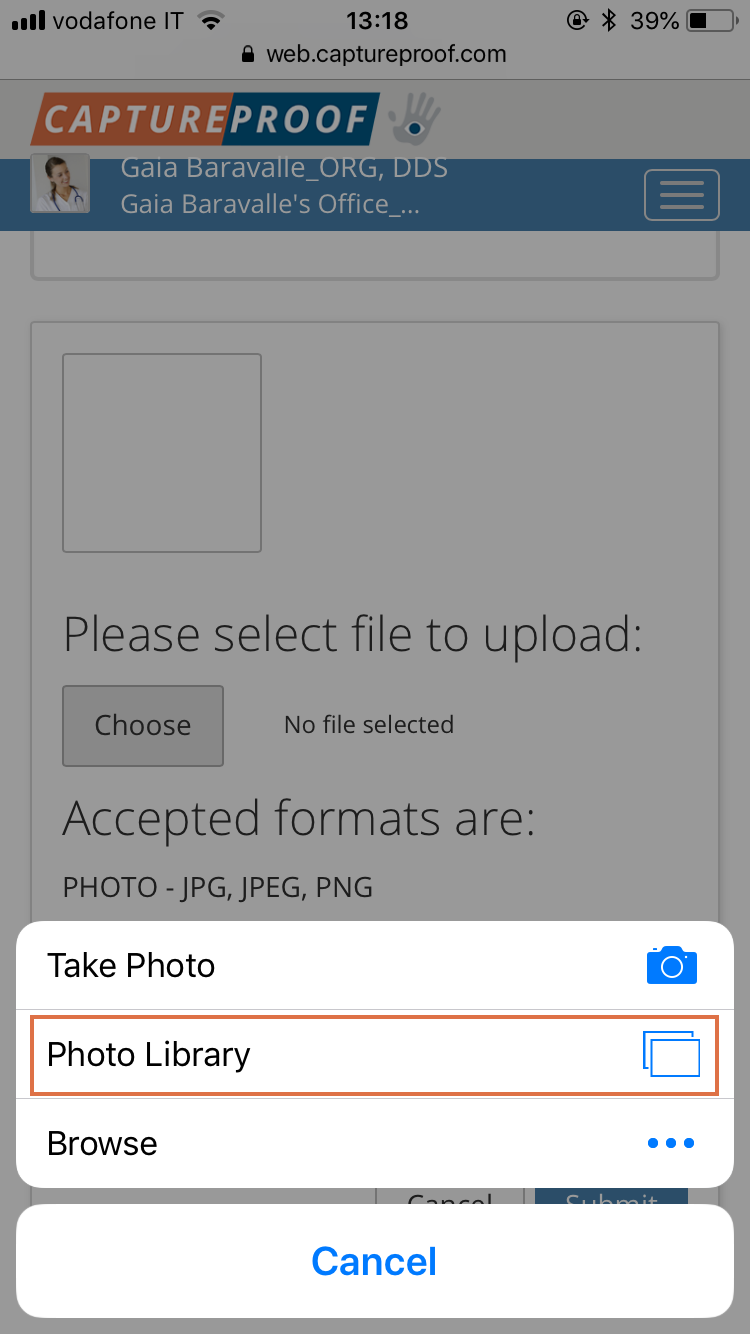750x1334 pixels.
Task: Open the hamburger navigation menu
Action: coord(682,195)
